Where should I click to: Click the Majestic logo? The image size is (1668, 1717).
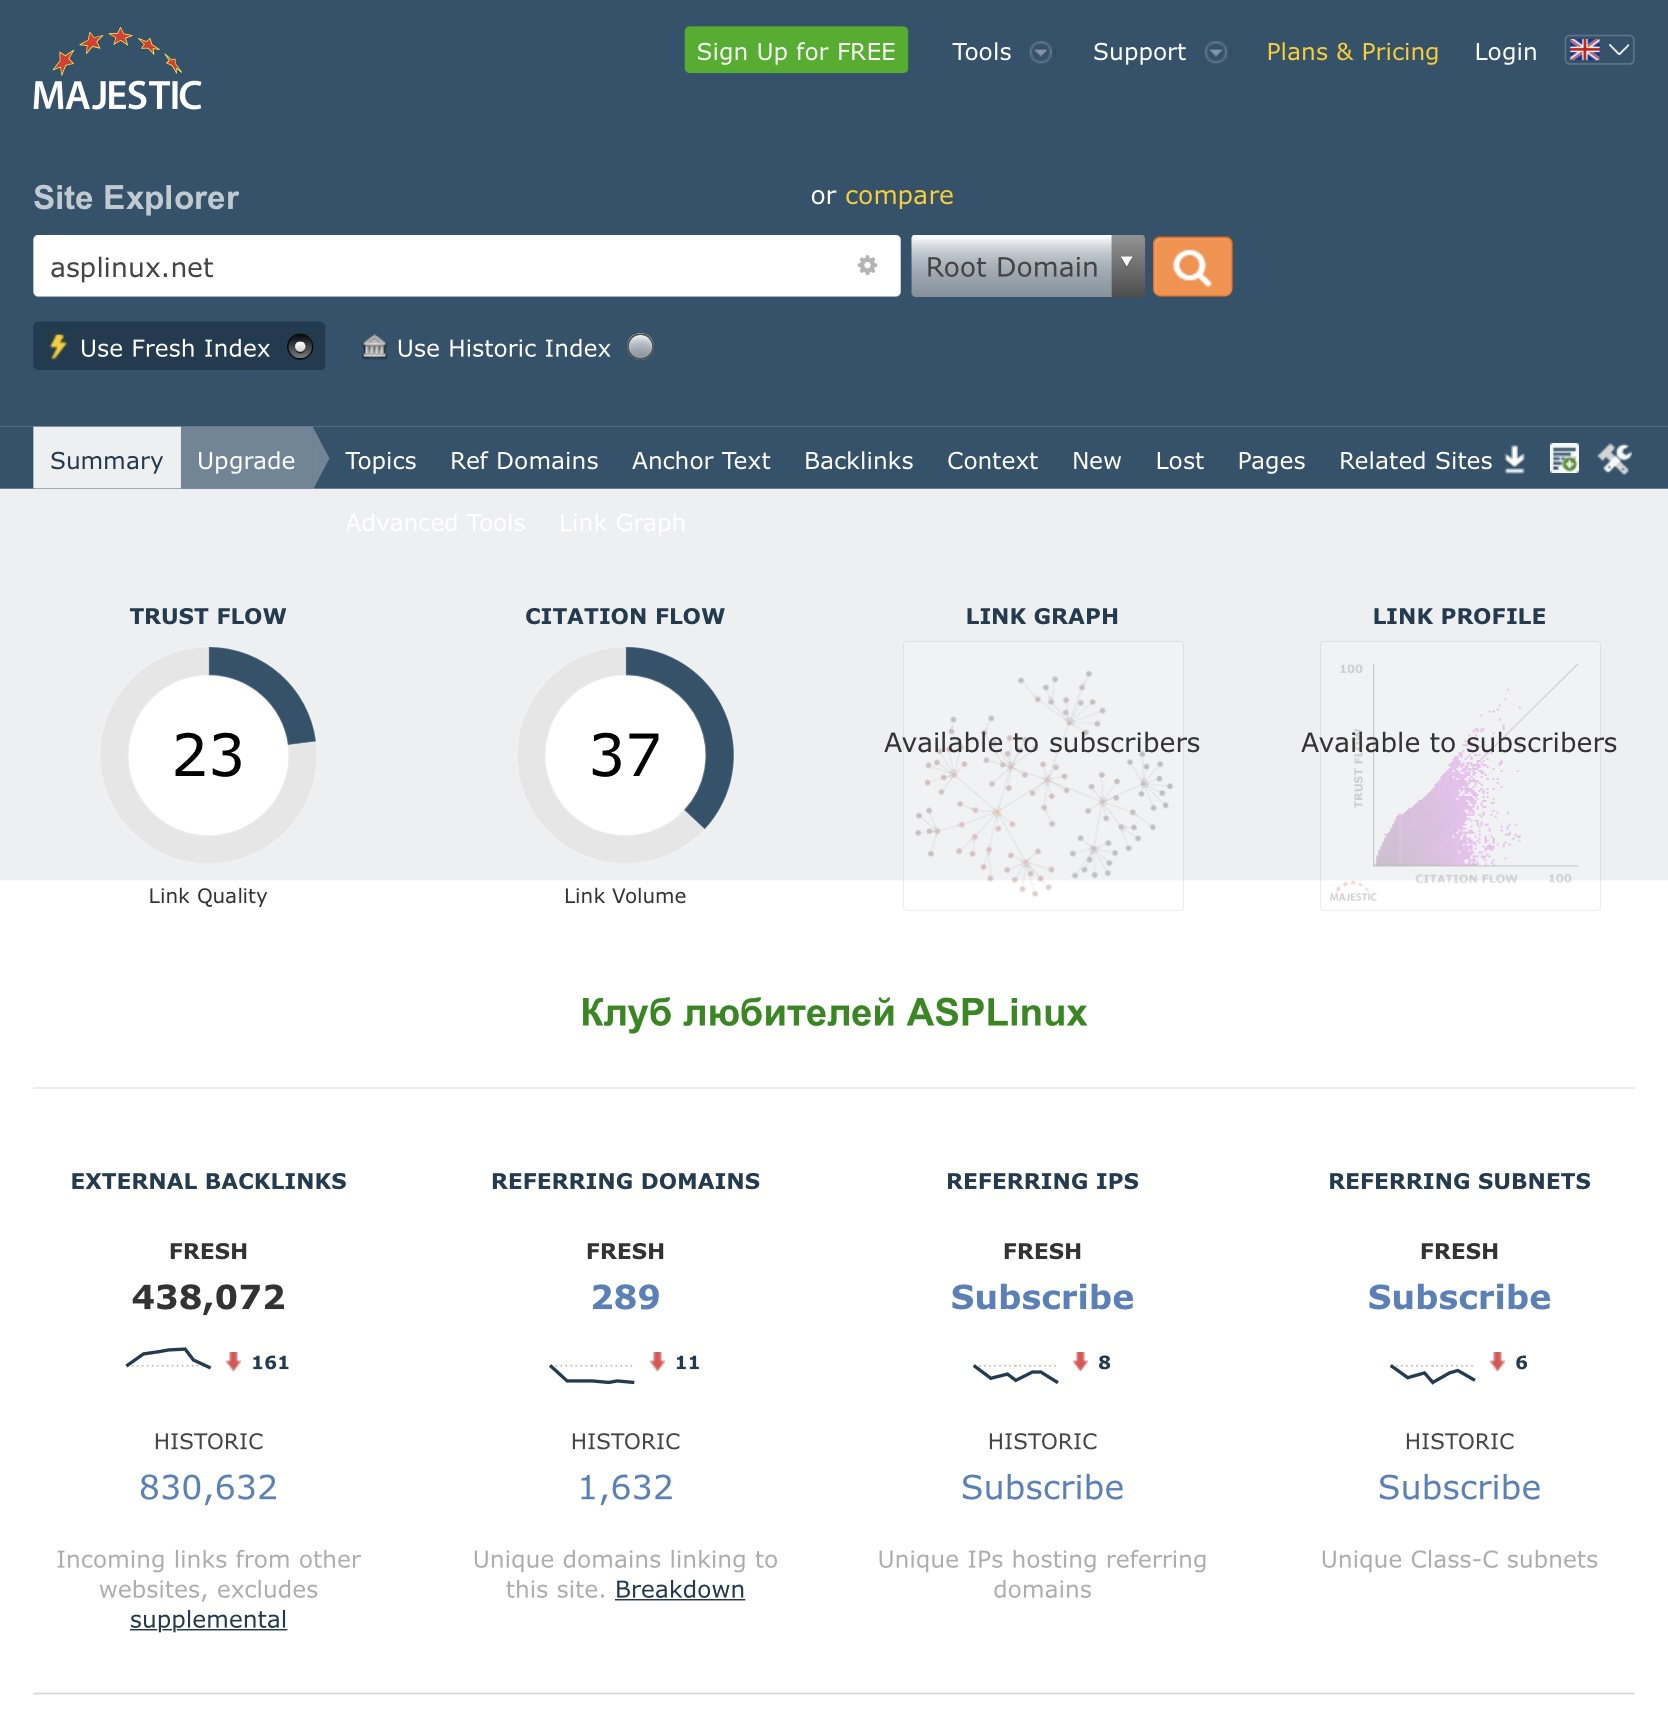[x=118, y=69]
